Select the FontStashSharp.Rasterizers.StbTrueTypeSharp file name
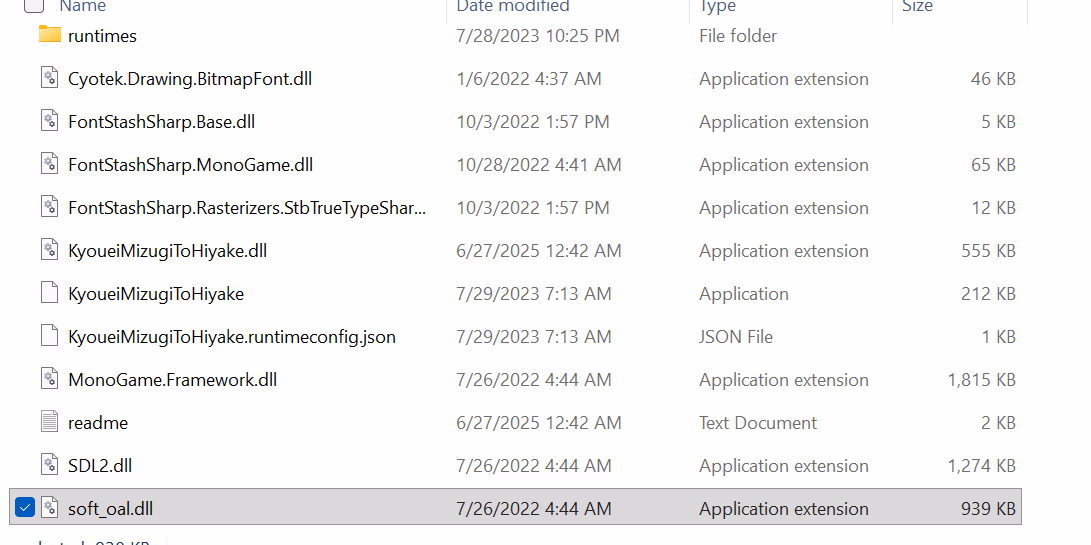This screenshot has width=1091, height=545. pyautogui.click(x=247, y=207)
